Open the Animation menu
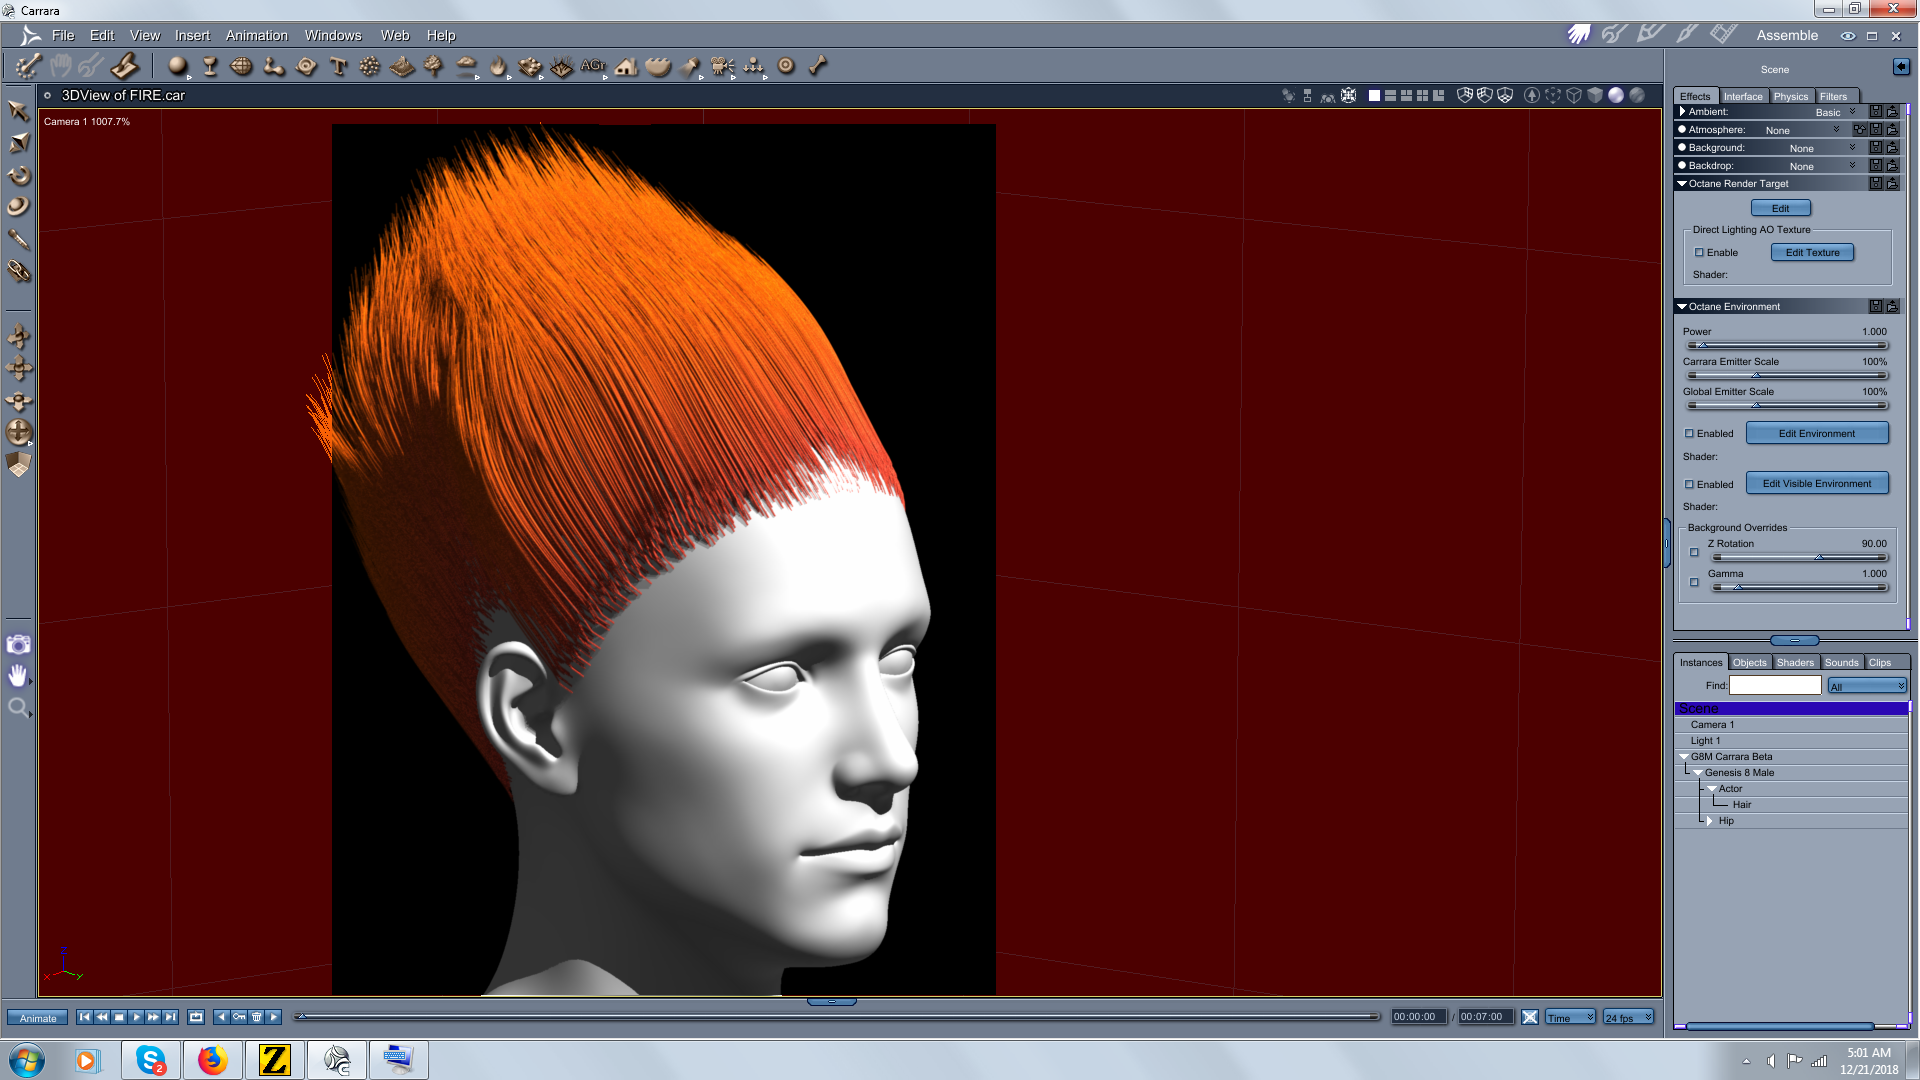1920x1080 pixels. pyautogui.click(x=256, y=35)
